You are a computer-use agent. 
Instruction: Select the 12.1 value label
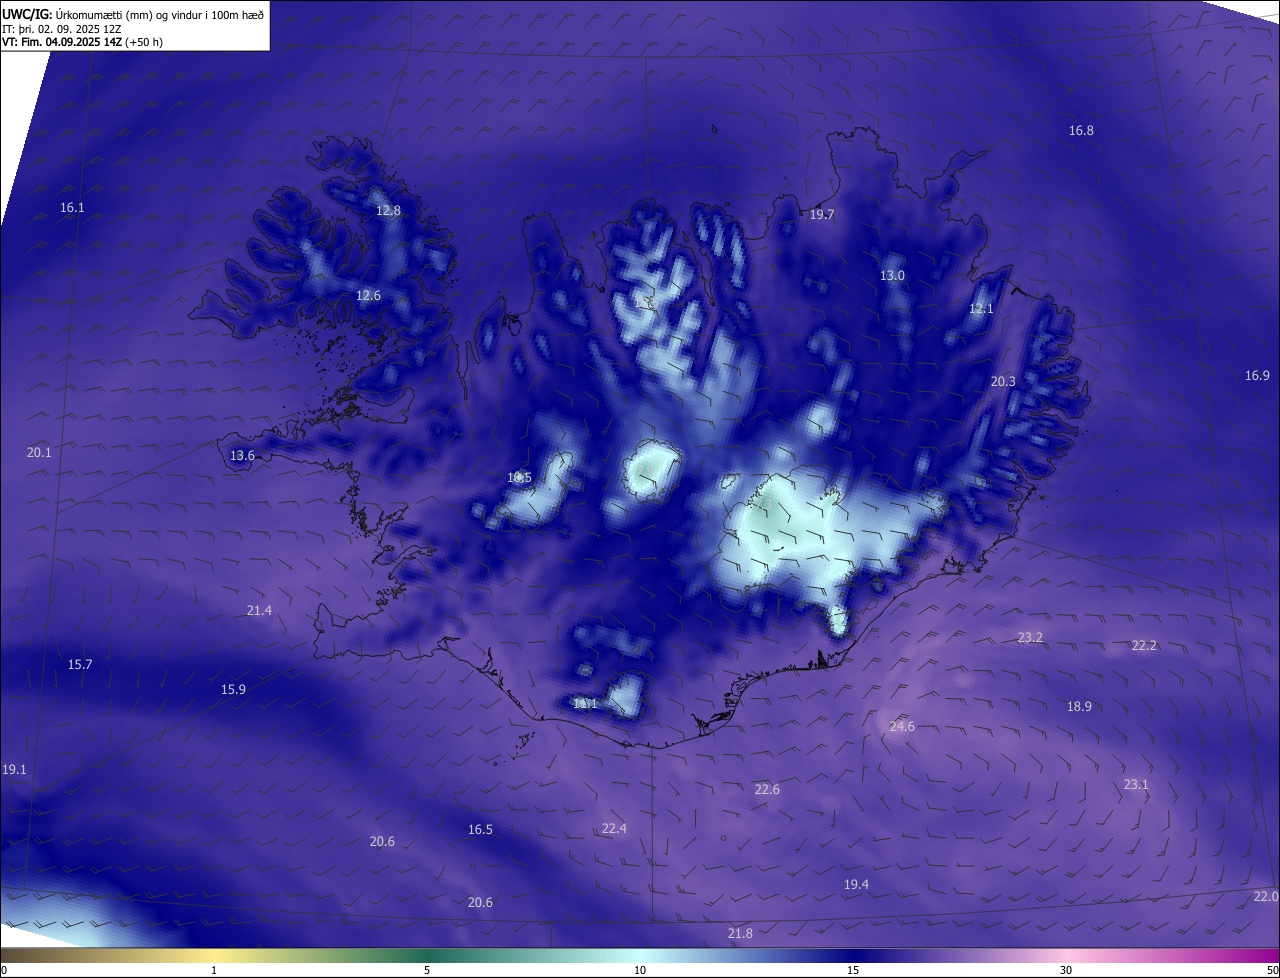tap(981, 309)
